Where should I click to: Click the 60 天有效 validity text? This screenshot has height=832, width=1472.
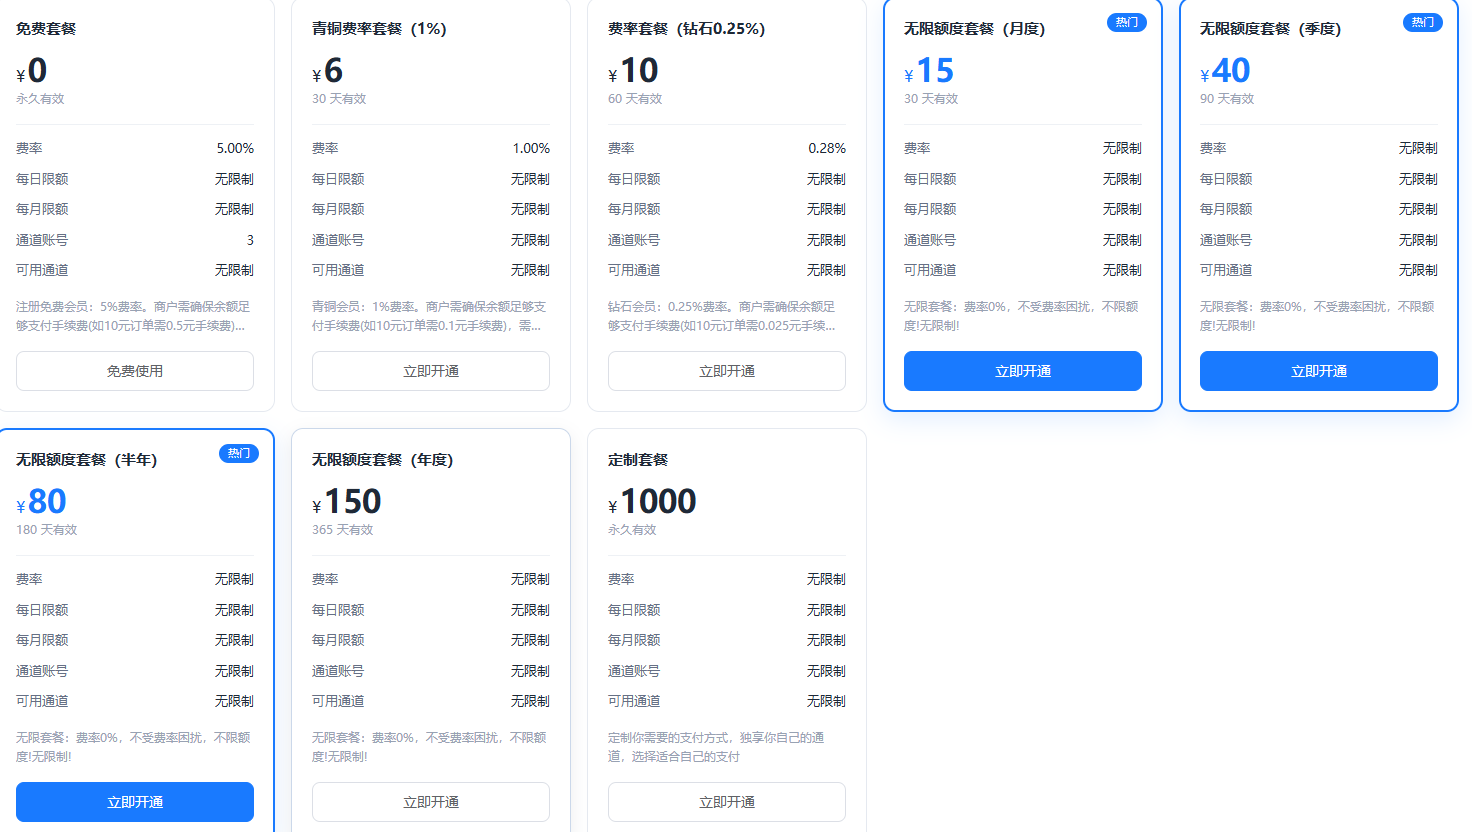[635, 99]
